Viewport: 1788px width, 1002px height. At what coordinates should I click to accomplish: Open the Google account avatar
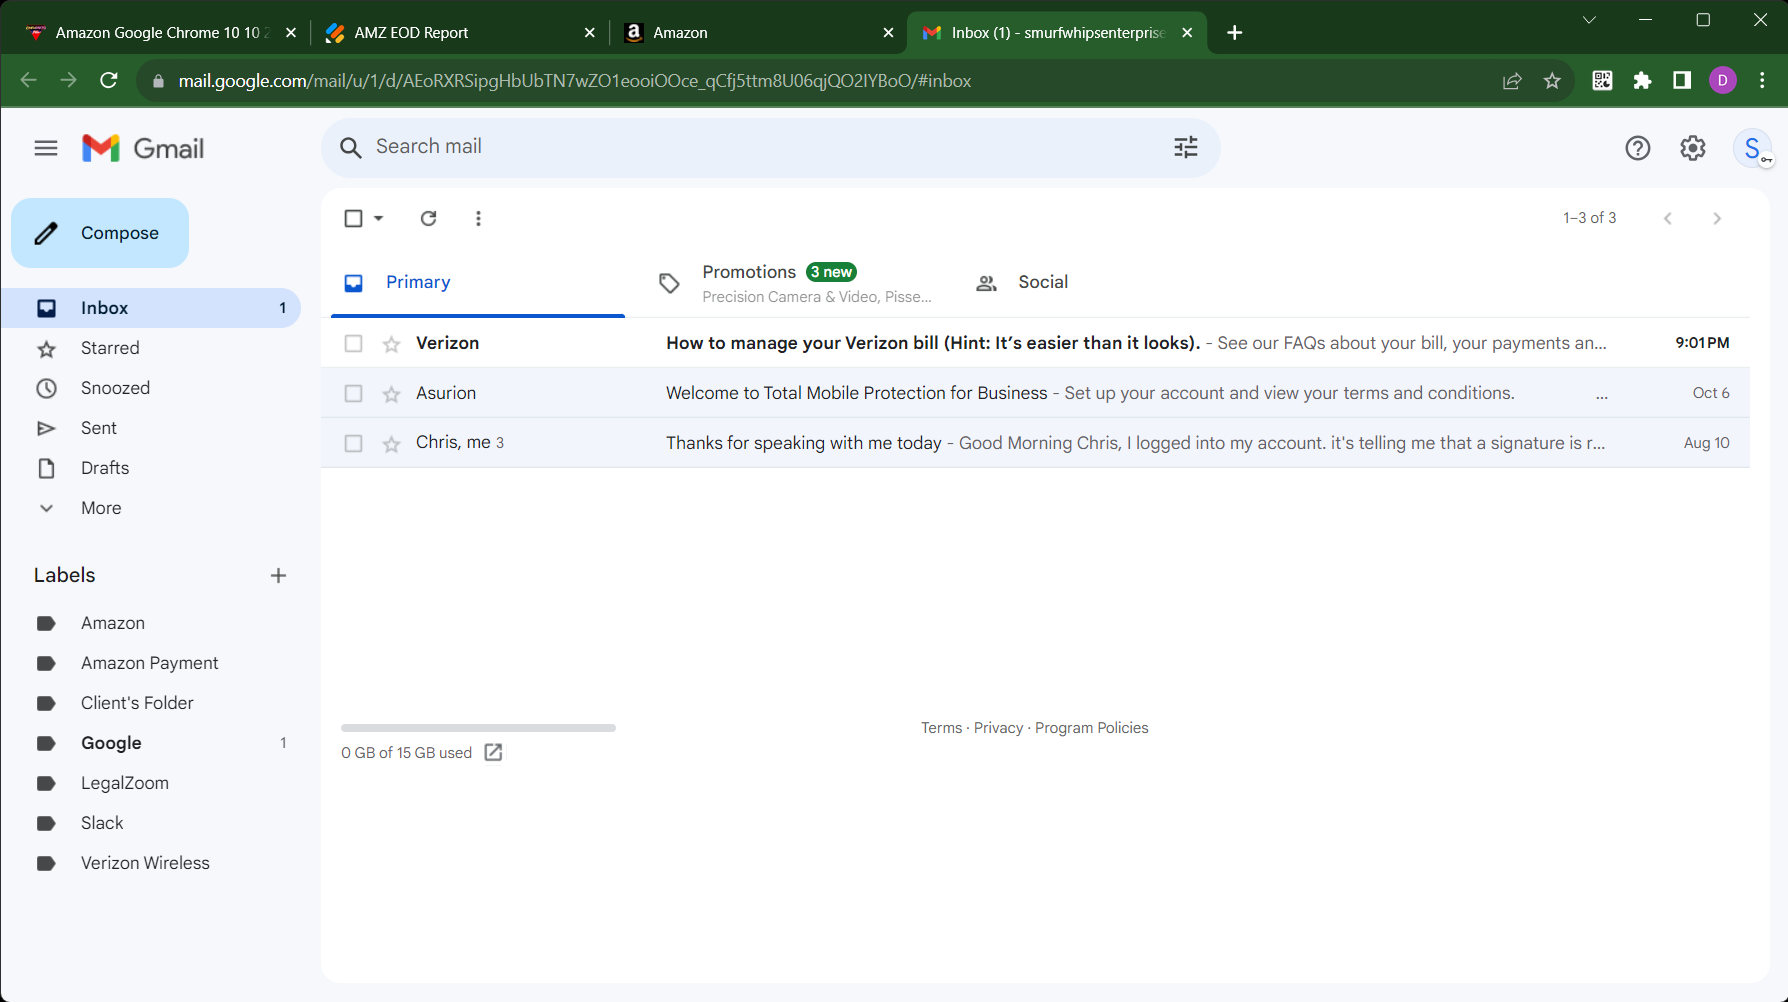tap(1752, 148)
